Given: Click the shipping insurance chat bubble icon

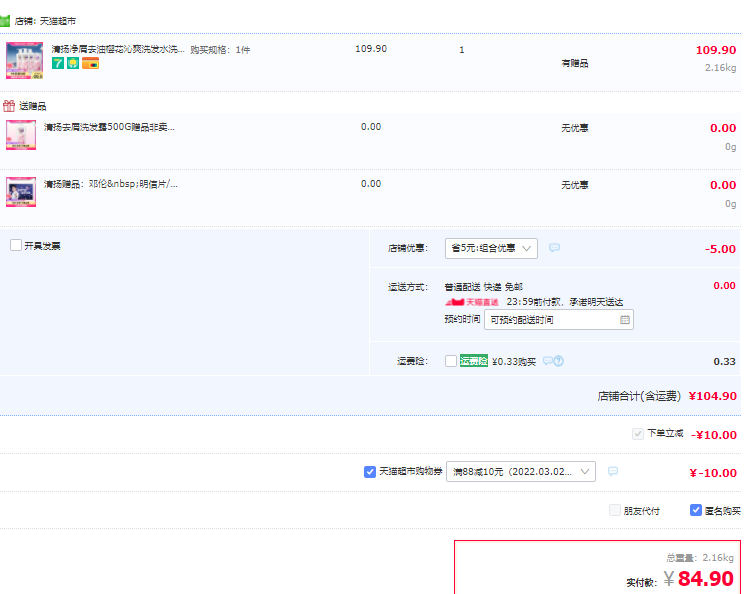Looking at the screenshot, I should 548,361.
